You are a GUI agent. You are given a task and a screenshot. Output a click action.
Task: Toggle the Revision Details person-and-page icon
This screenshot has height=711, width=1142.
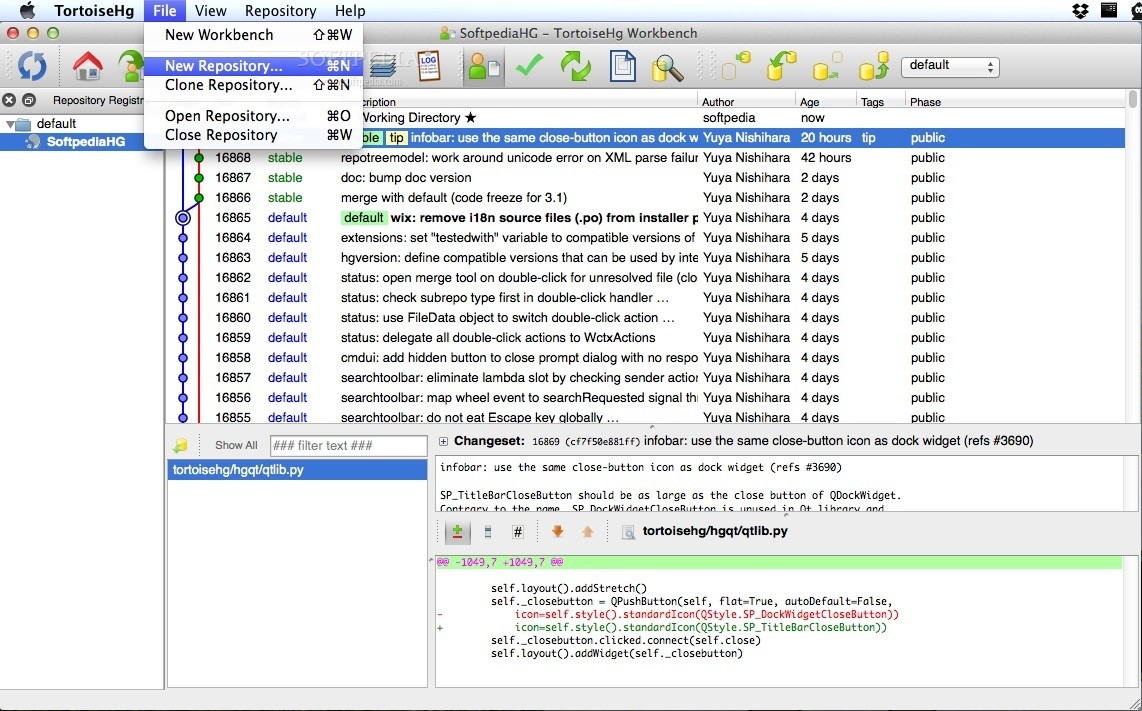pyautogui.click(x=484, y=66)
